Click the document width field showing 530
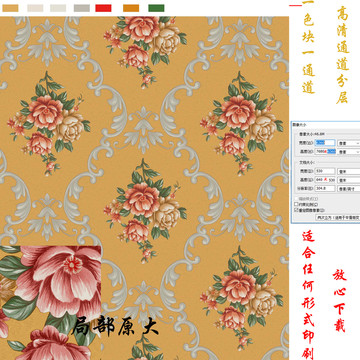This screenshot has width=360, height=360. [325, 171]
